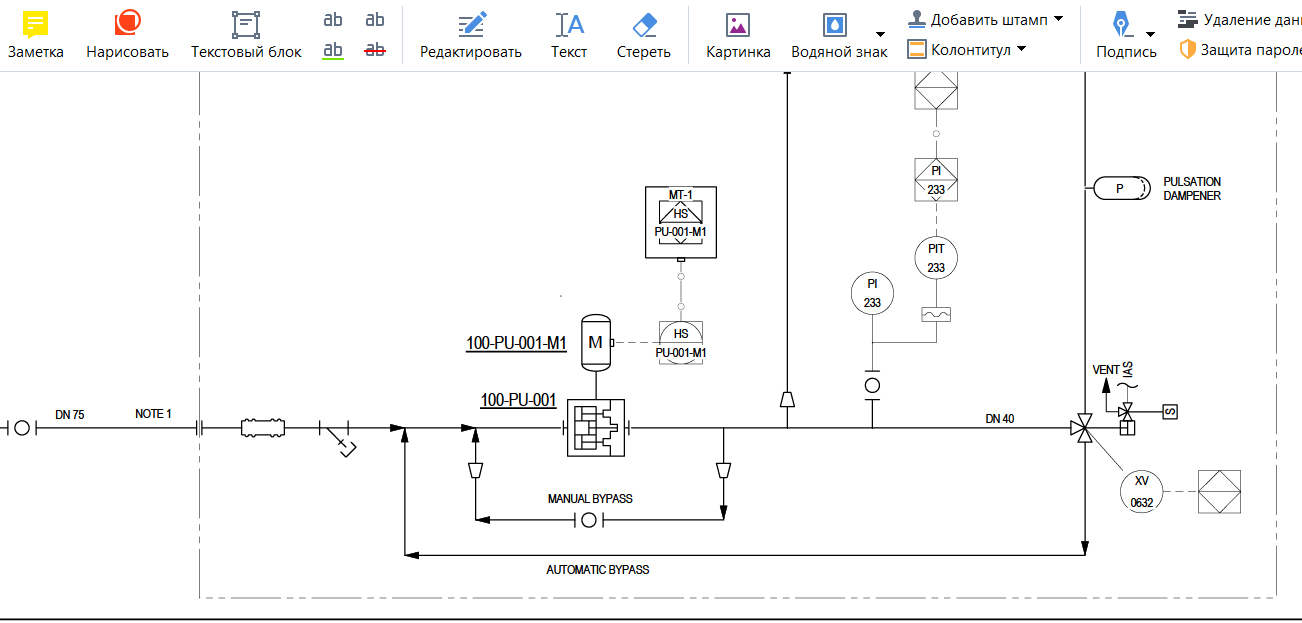Screen dimensions: 1302x623
Task: Apply green underline text markup
Action: (333, 50)
